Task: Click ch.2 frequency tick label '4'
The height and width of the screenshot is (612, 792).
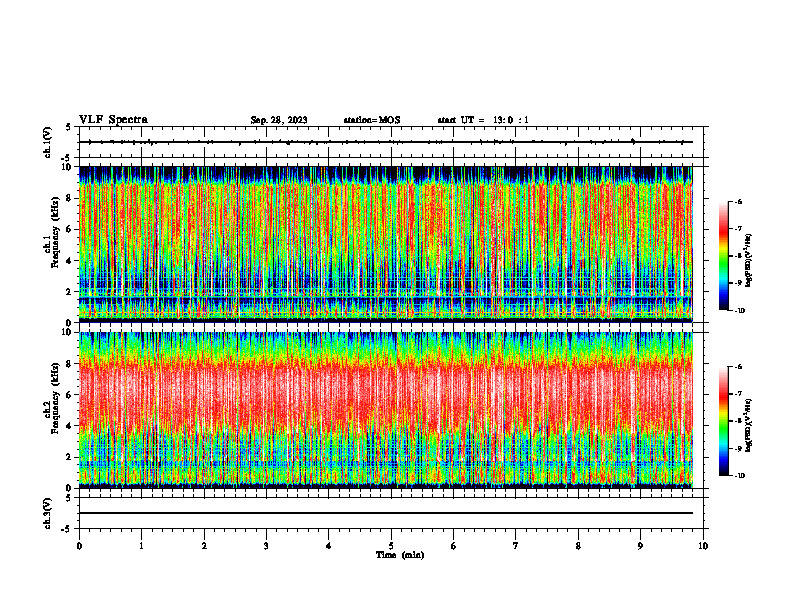Action: click(70, 427)
